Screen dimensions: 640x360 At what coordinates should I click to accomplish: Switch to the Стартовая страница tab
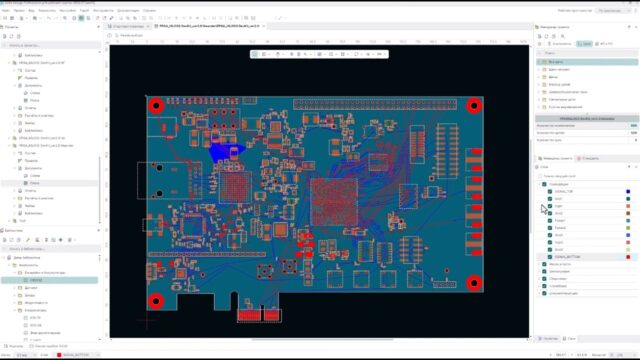[128, 26]
